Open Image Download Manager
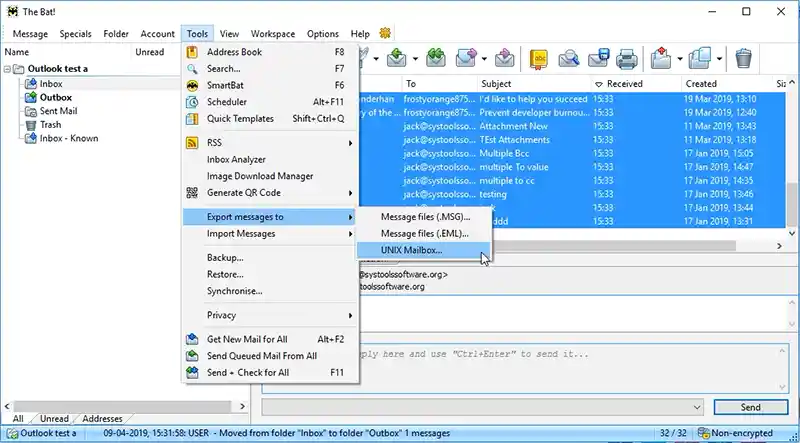800x443 pixels. pos(271,176)
